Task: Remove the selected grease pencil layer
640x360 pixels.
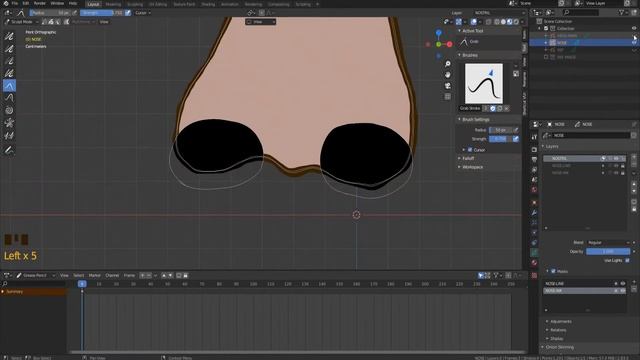Action: click(x=634, y=164)
